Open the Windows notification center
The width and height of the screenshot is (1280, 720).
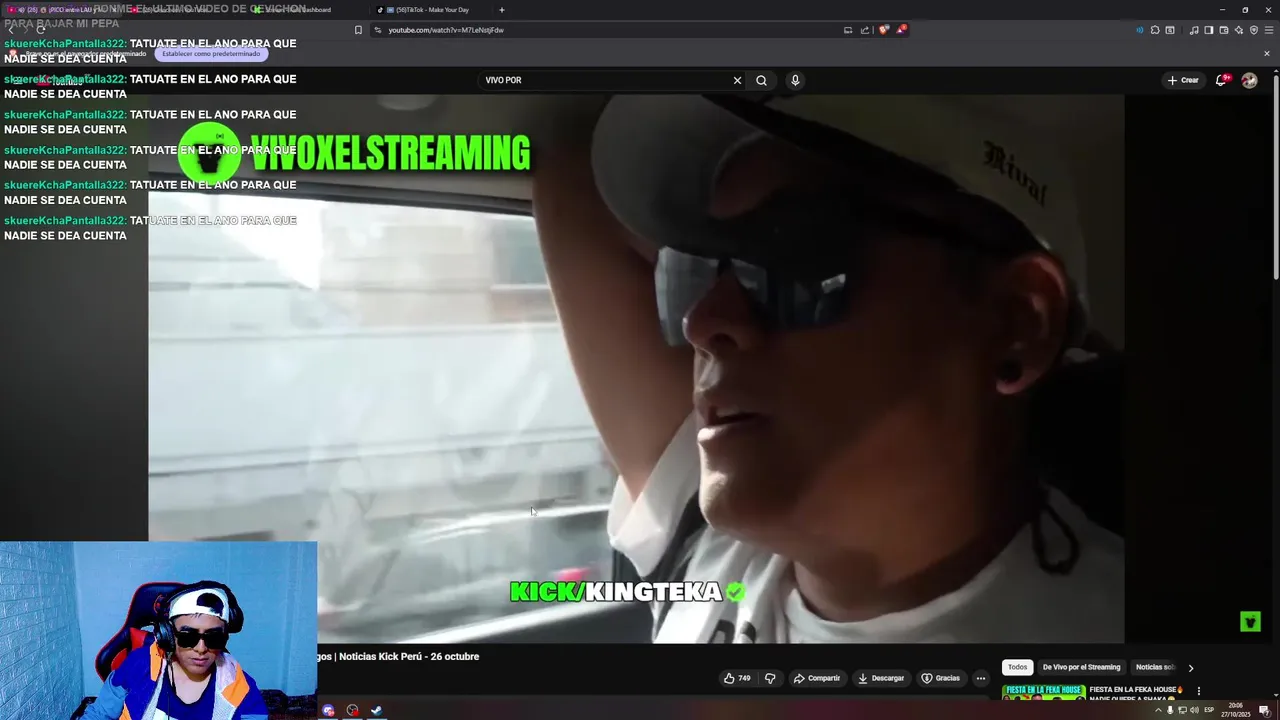[1264, 710]
